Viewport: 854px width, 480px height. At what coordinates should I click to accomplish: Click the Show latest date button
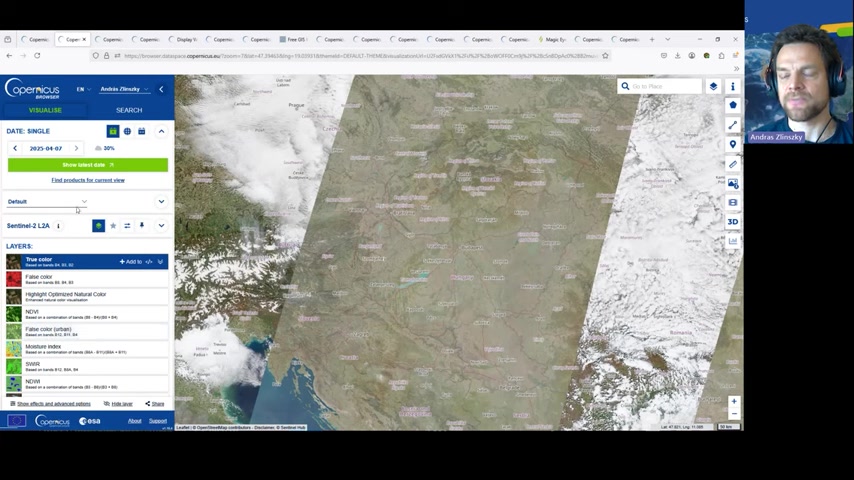(88, 165)
